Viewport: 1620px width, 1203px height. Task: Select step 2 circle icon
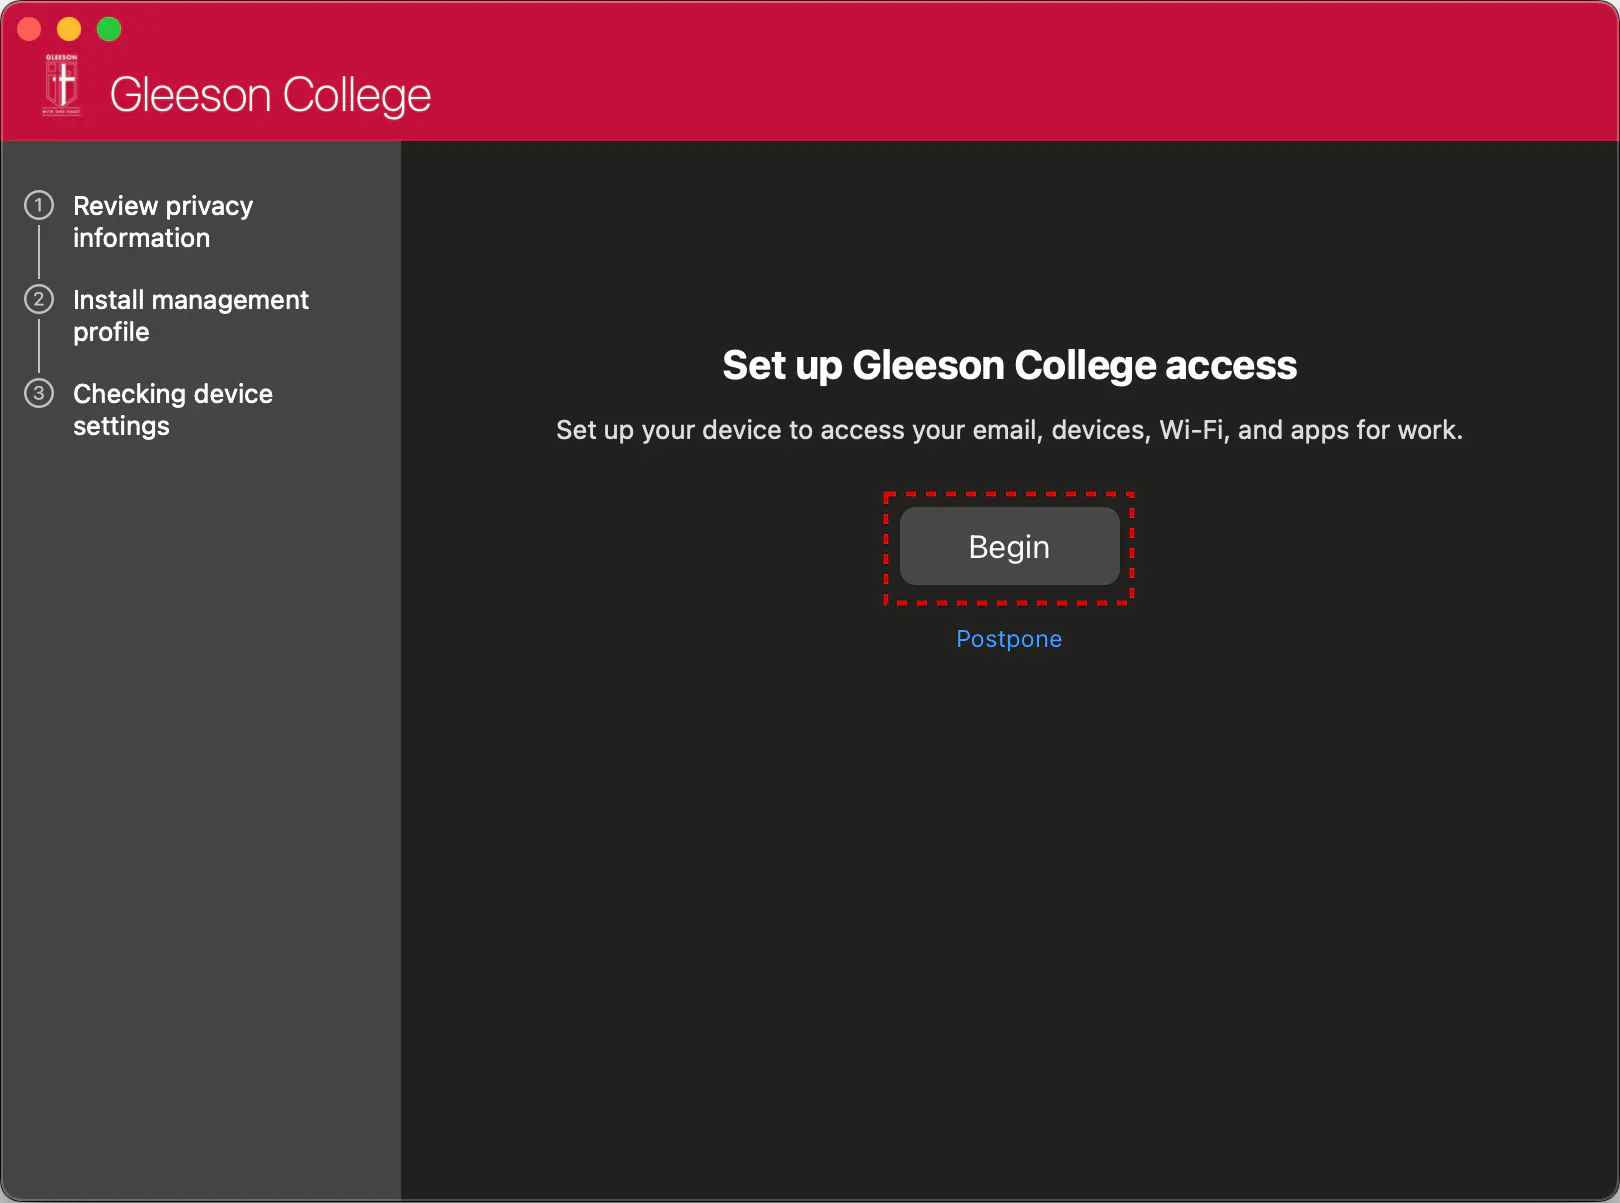[39, 299]
